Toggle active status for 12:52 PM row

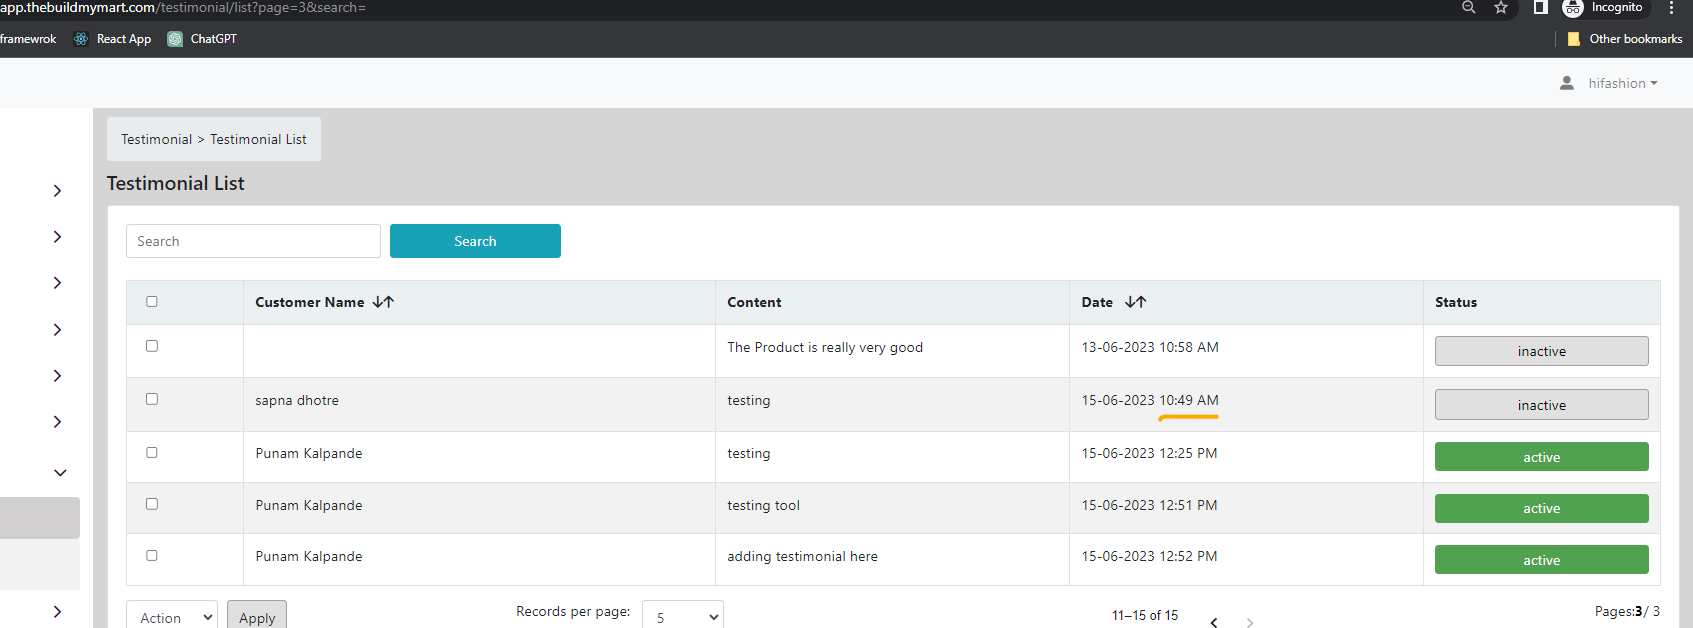click(x=1541, y=560)
